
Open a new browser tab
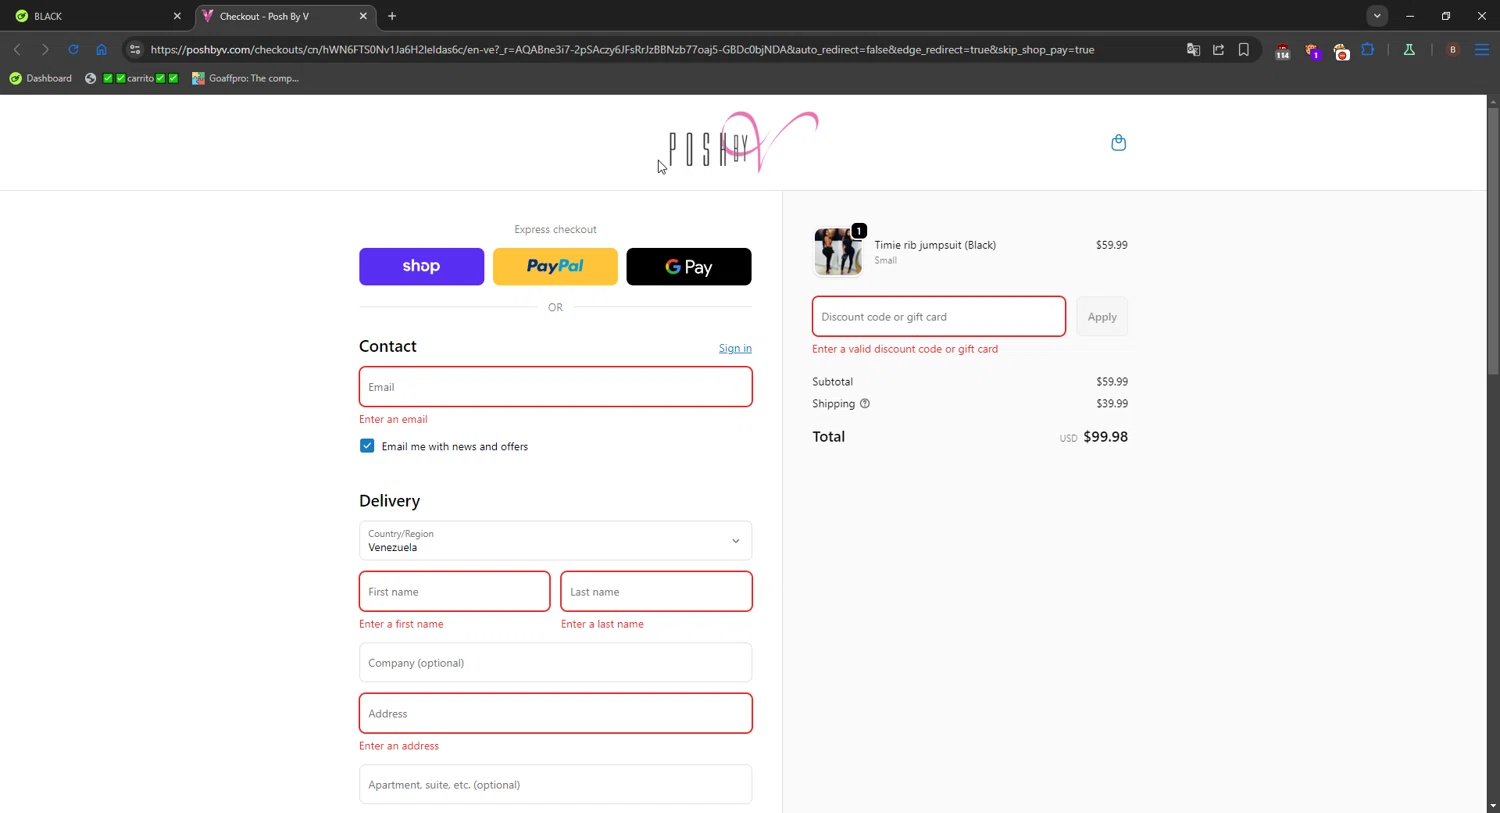[x=392, y=16]
